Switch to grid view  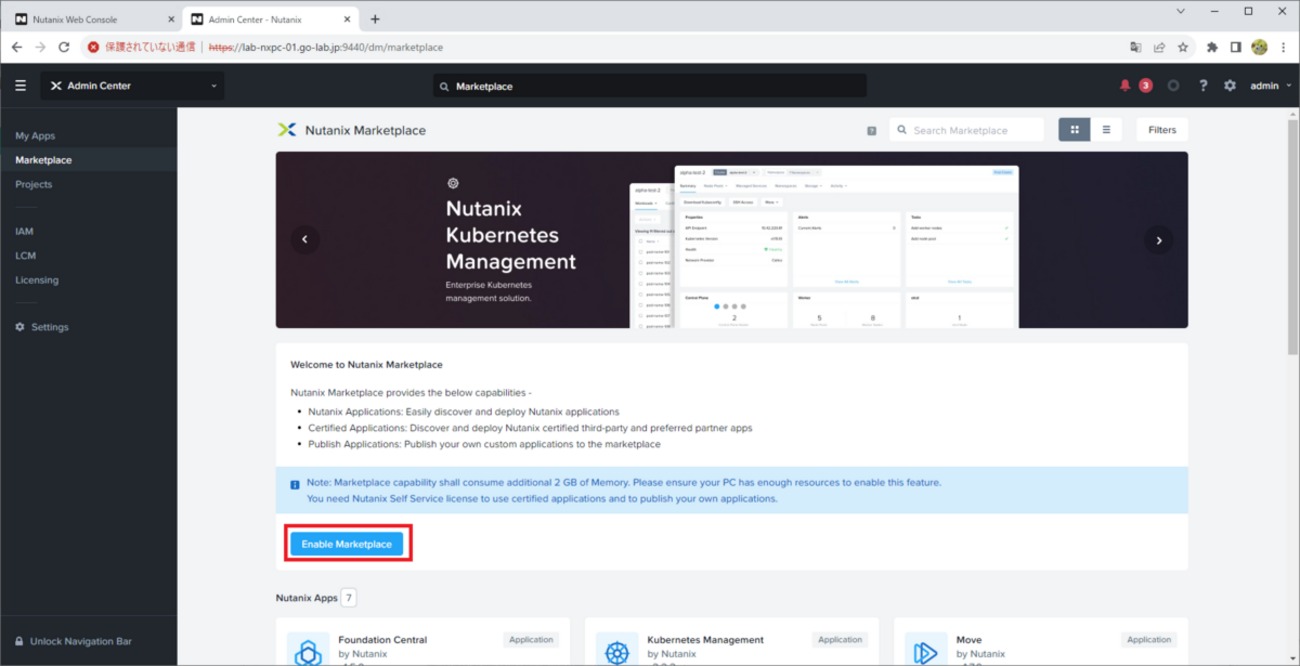coord(1075,130)
